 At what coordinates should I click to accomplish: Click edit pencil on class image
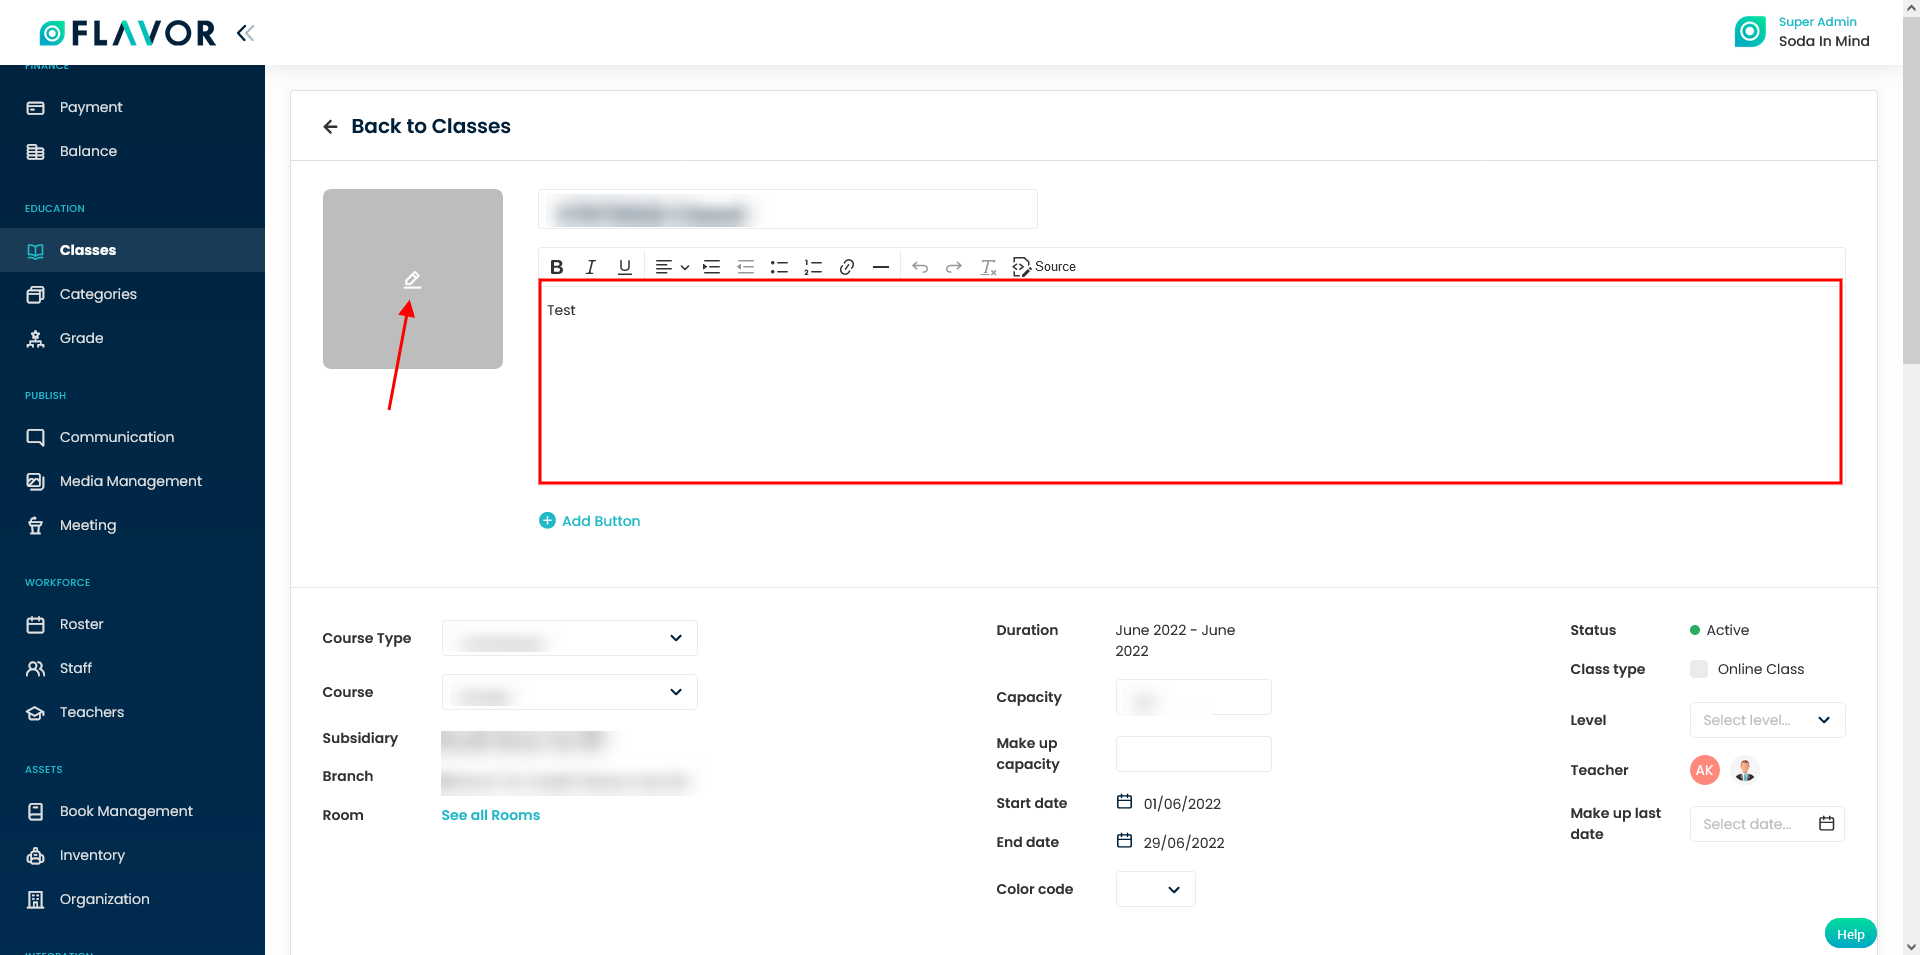(412, 280)
